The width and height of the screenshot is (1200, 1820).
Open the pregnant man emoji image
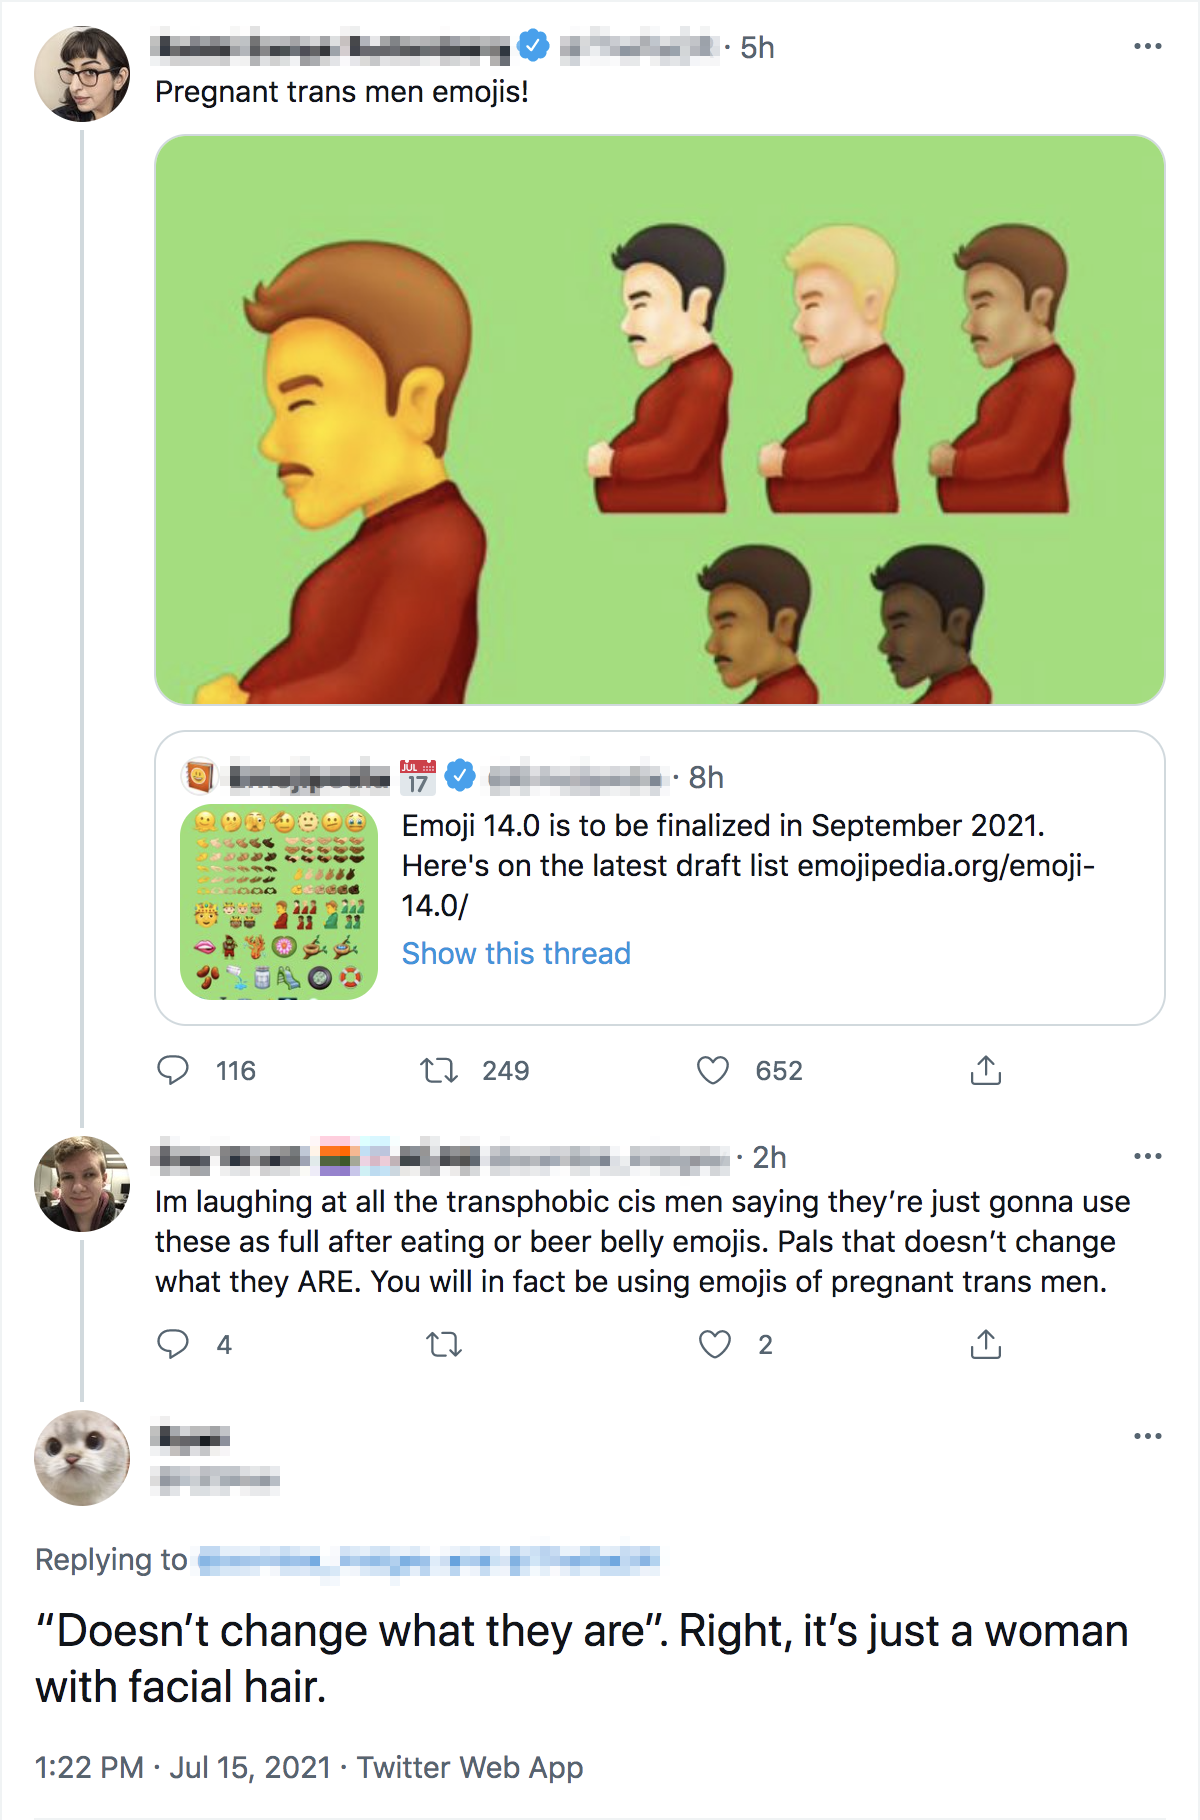(x=660, y=420)
